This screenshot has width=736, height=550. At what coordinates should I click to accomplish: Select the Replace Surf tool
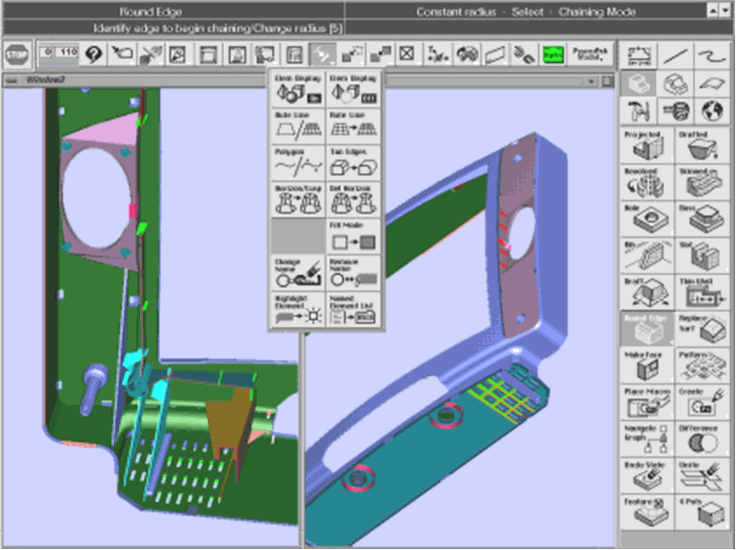pos(702,329)
